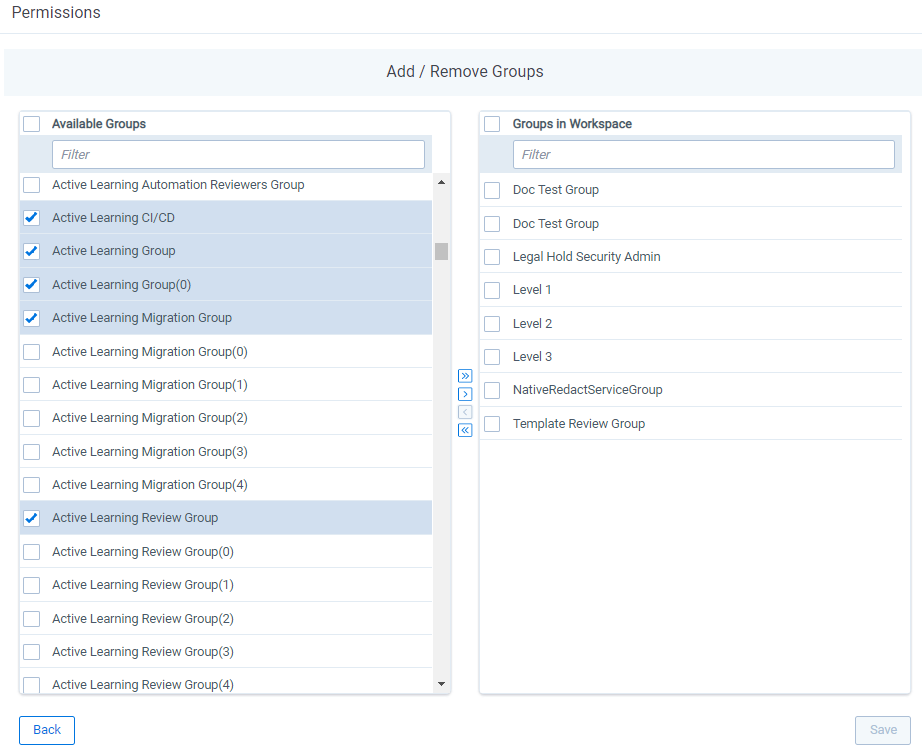The height and width of the screenshot is (747, 922).
Task: Select the NativeRedactServiceGroup row
Action: (690, 389)
